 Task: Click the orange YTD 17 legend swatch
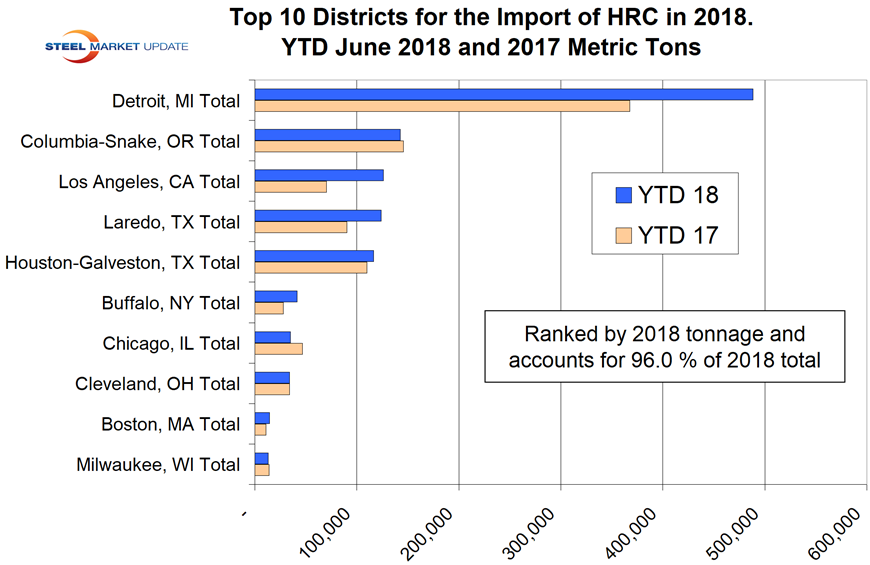tap(624, 236)
